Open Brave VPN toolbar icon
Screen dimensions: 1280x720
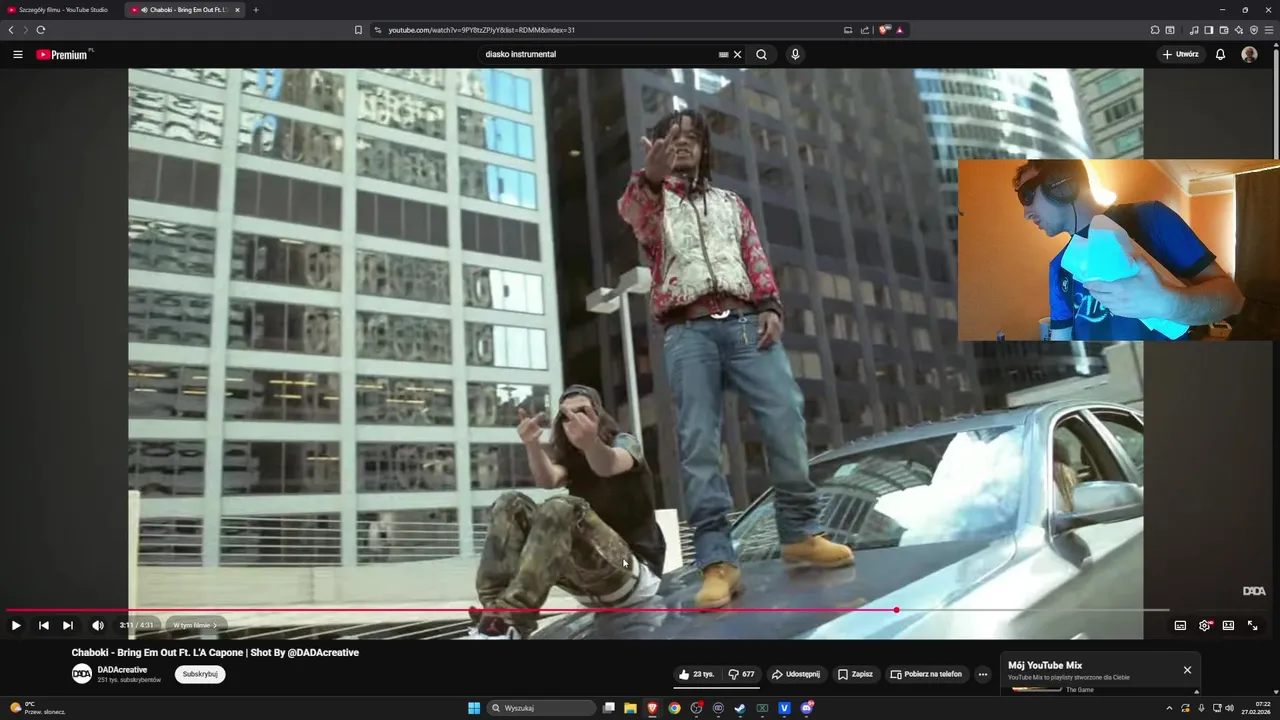pyautogui.click(x=1254, y=30)
